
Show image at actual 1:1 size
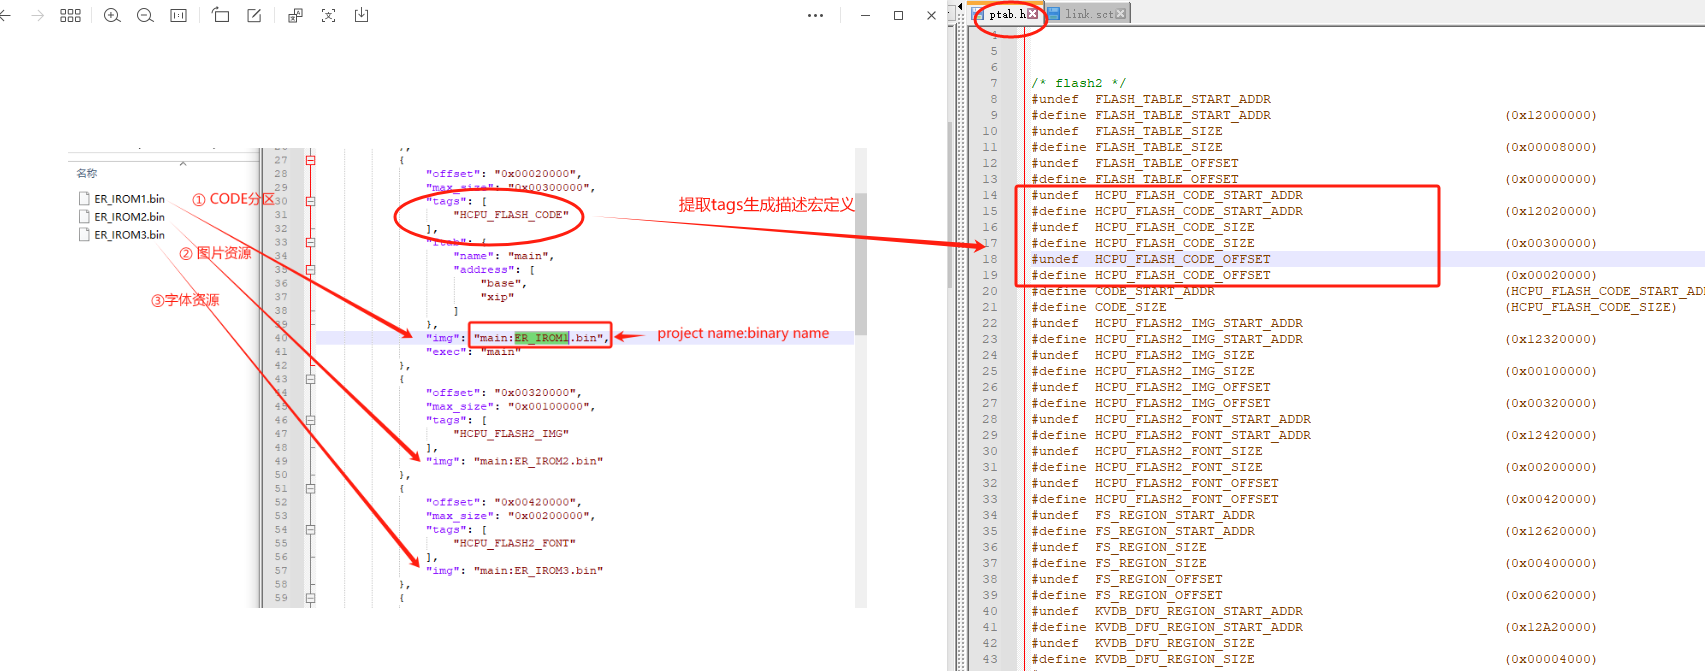click(x=179, y=16)
